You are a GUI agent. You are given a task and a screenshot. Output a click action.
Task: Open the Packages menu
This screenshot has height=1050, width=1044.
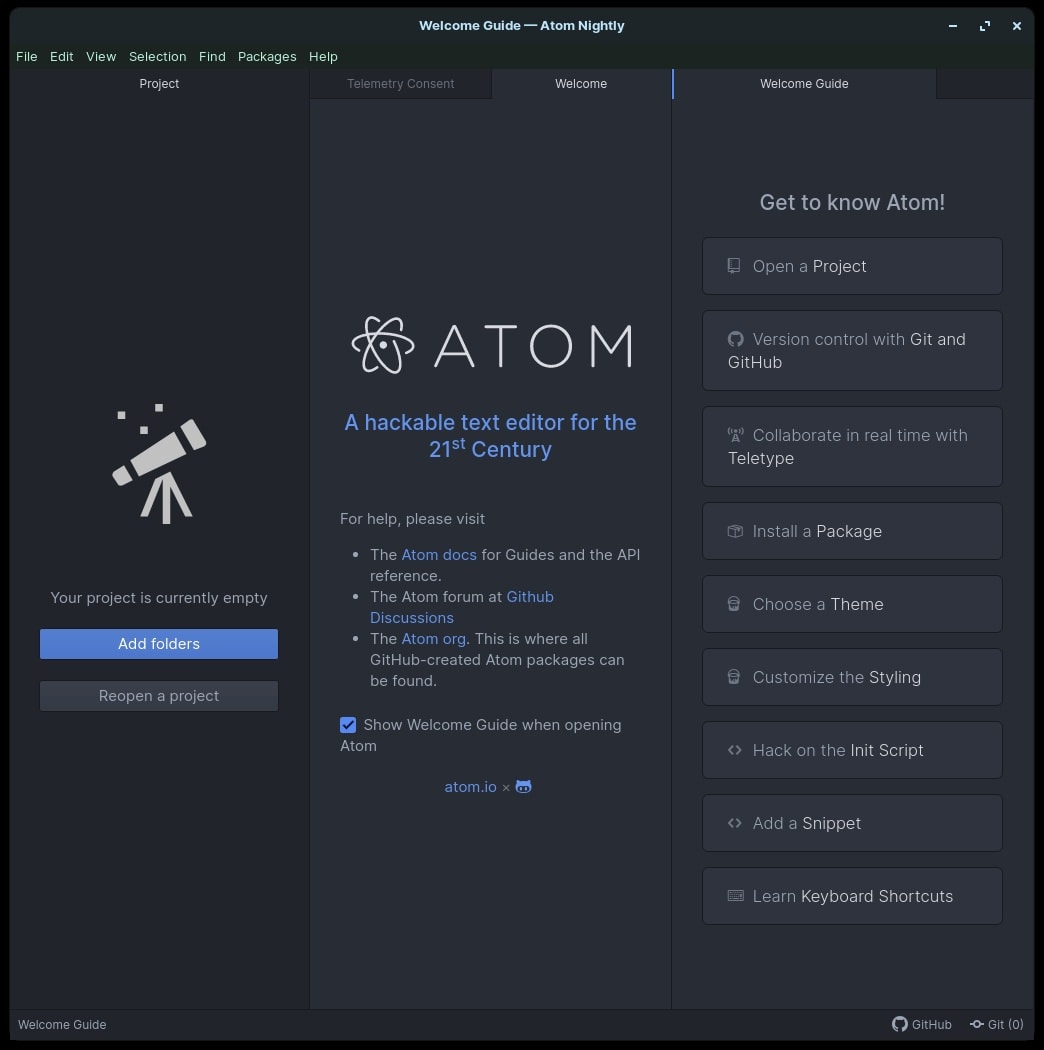pos(267,56)
